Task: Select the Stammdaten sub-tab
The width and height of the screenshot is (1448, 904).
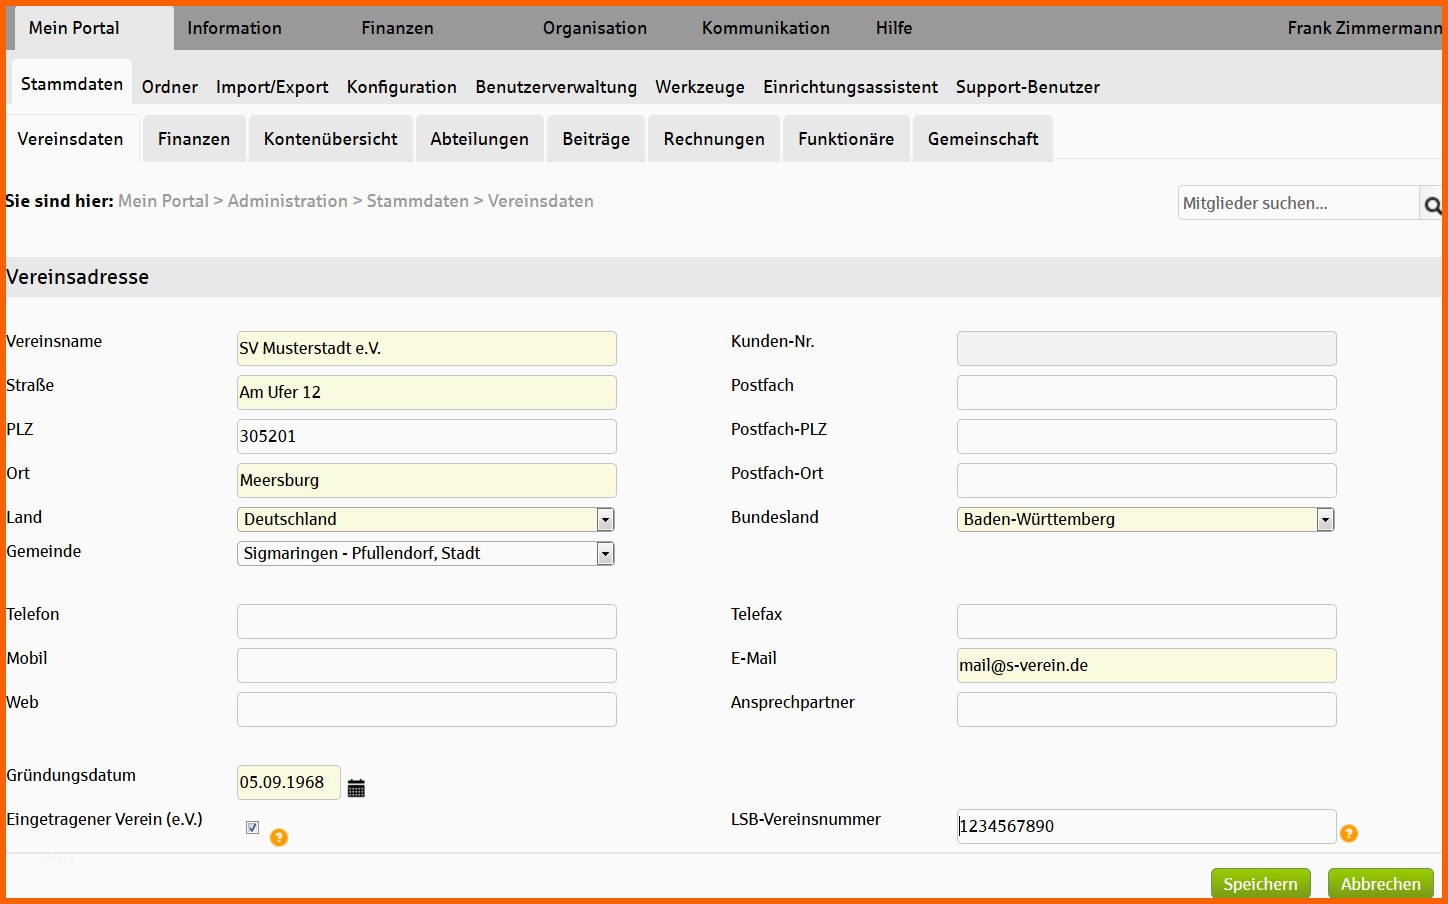Action: [72, 84]
